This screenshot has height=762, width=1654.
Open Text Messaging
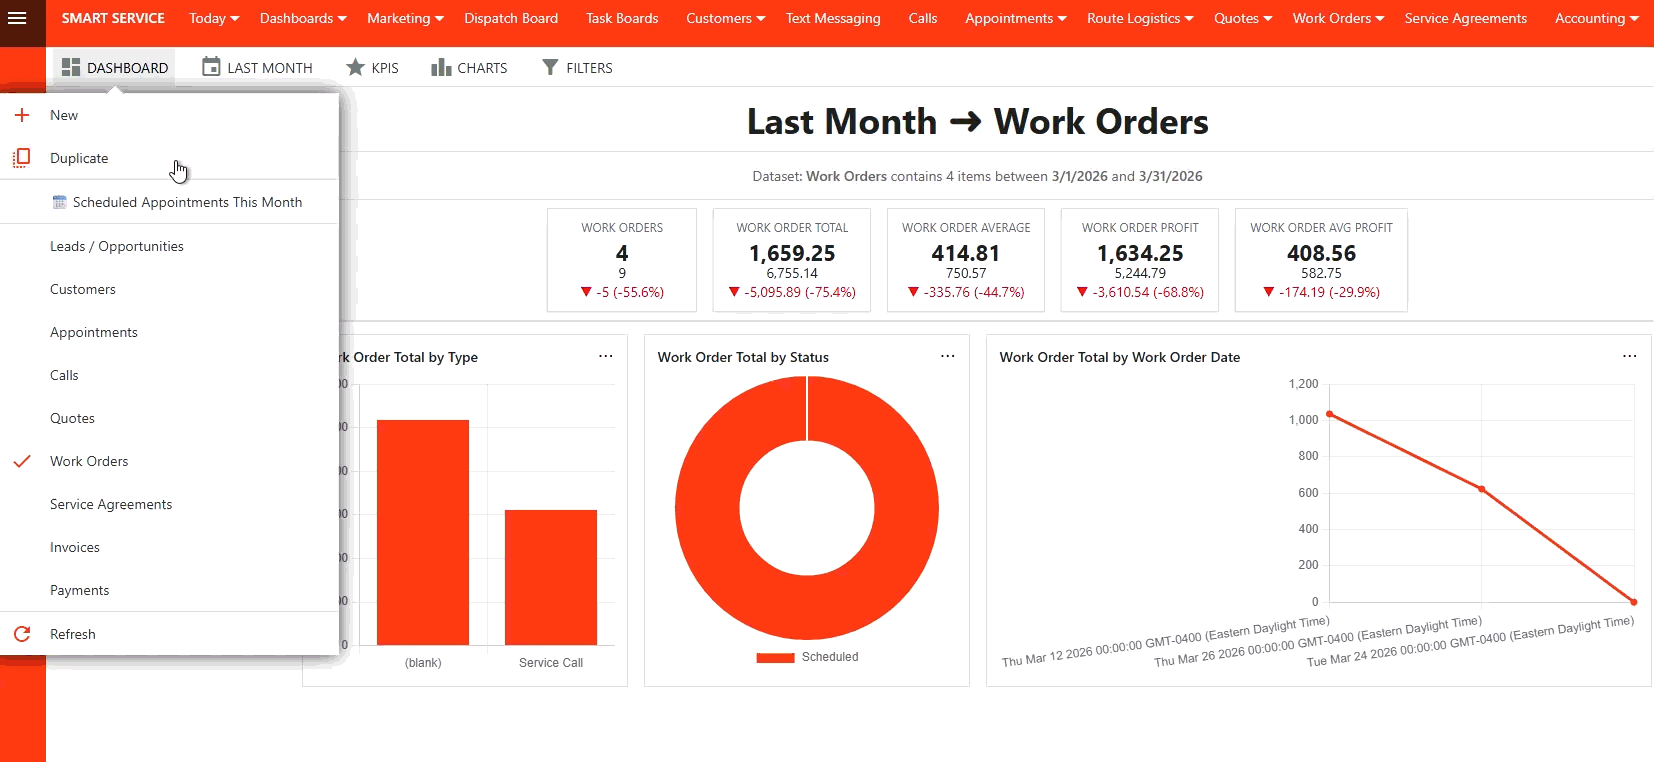(833, 18)
